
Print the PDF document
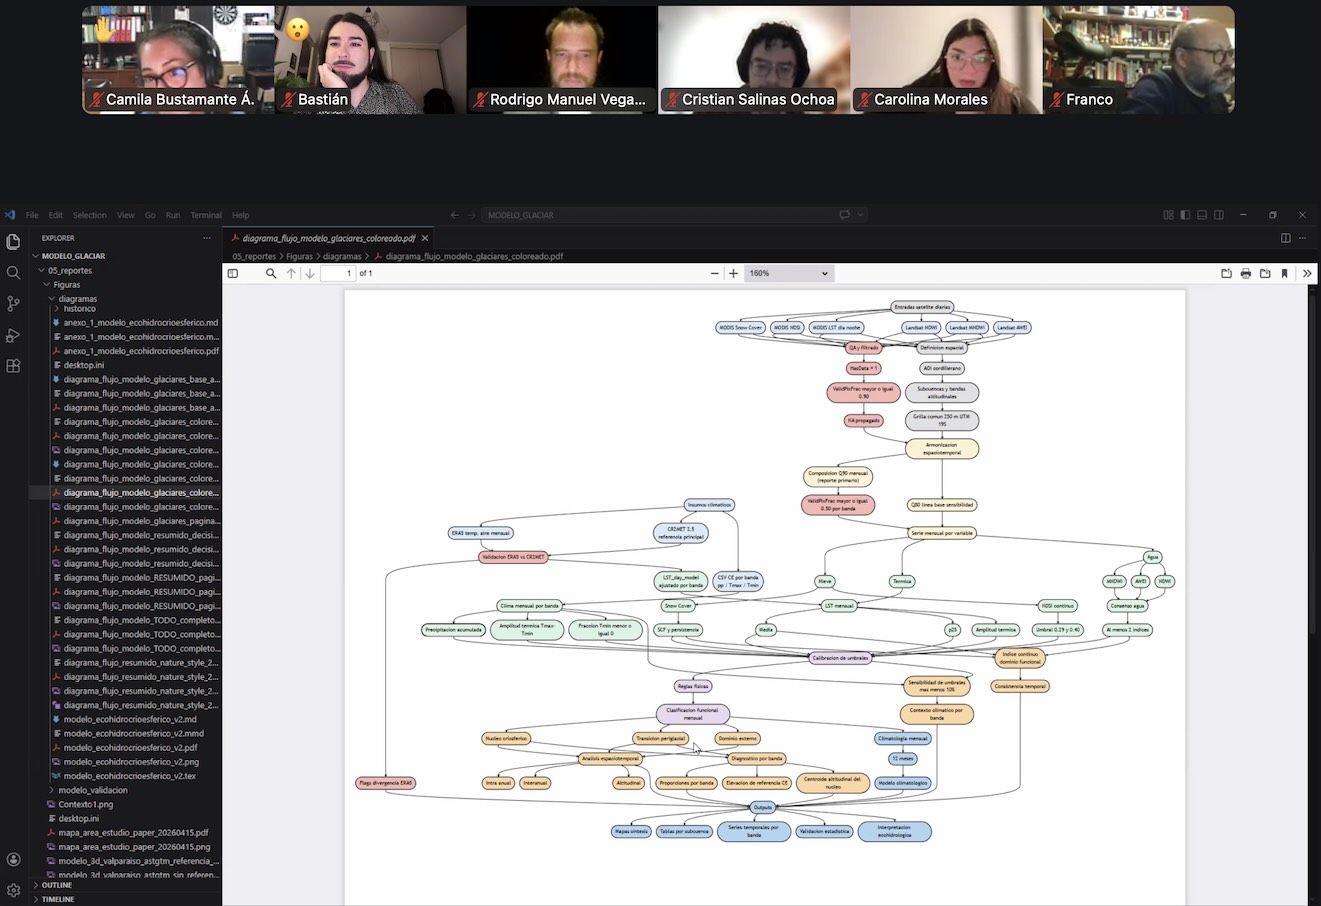1245,273
